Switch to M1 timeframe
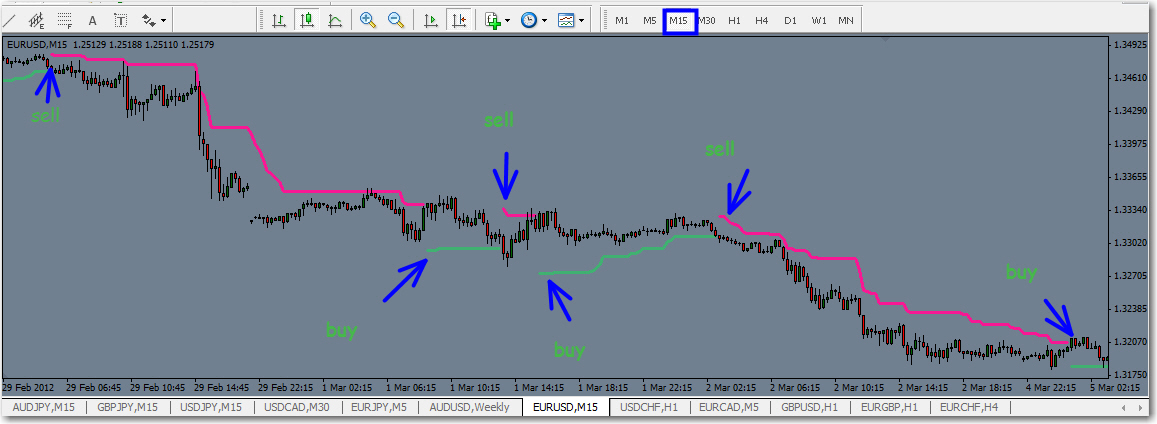This screenshot has height=424, width=1157. click(622, 21)
